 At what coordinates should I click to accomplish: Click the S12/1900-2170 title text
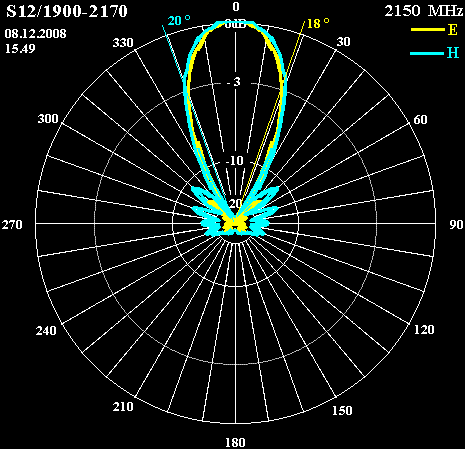coord(67,11)
